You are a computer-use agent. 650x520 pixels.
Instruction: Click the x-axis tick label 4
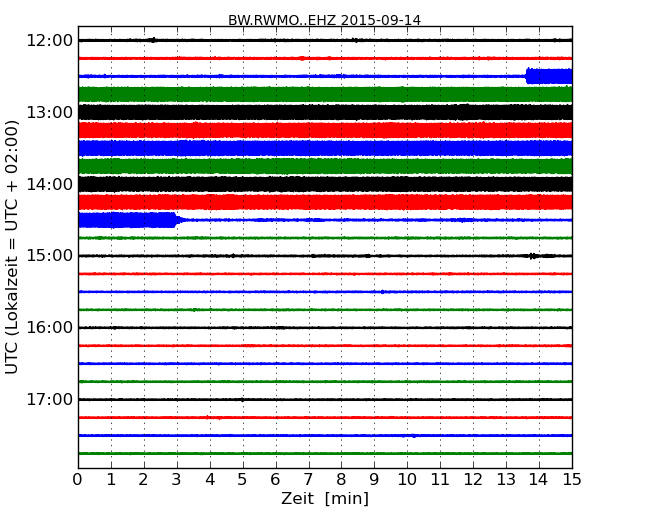[x=210, y=480]
